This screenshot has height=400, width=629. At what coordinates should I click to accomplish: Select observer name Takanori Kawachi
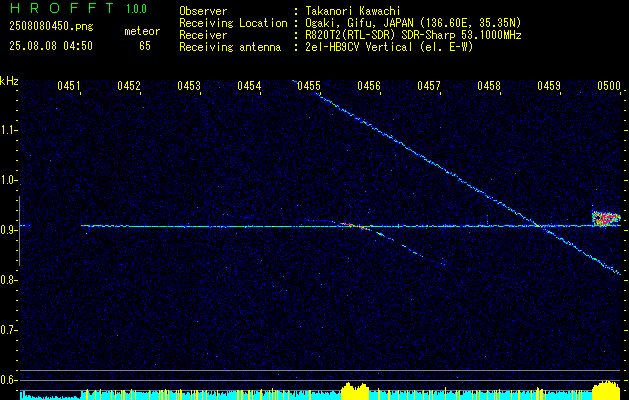(x=352, y=11)
